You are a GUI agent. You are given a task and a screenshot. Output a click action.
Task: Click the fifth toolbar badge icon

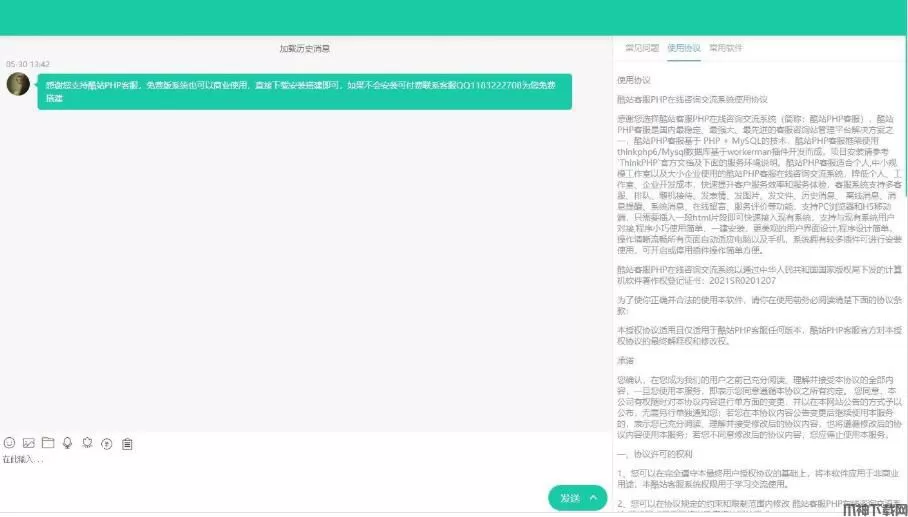coord(87,443)
